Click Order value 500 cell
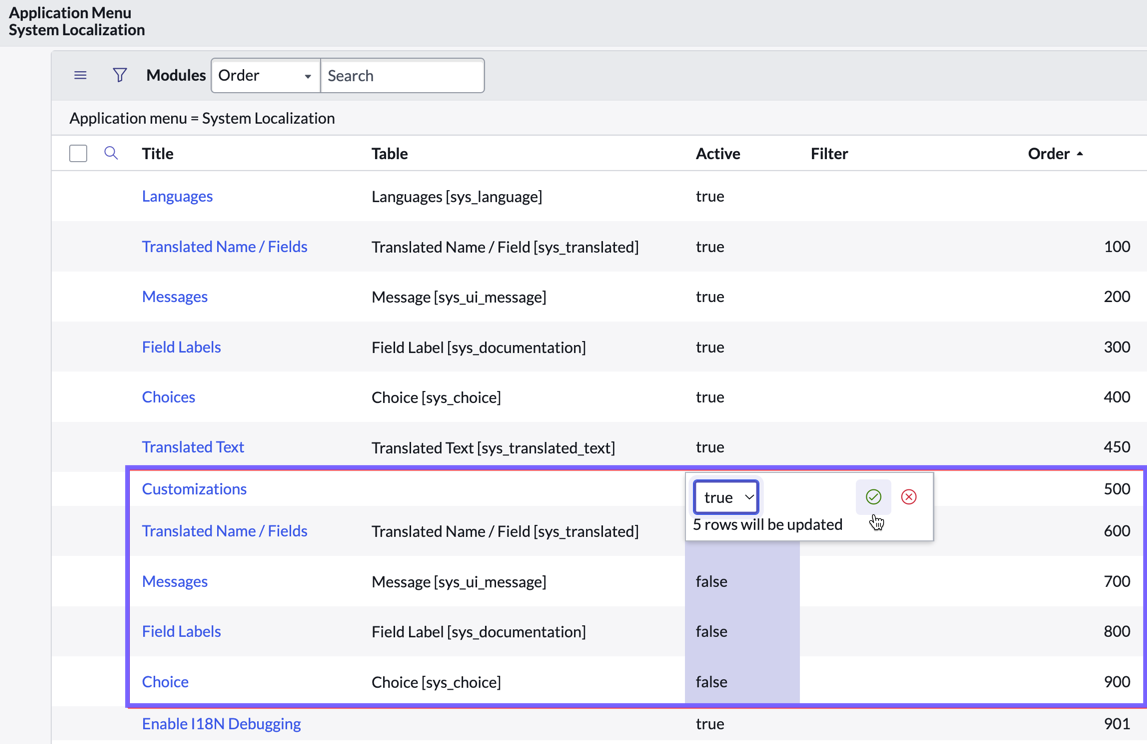The width and height of the screenshot is (1147, 744). pyautogui.click(x=1116, y=489)
